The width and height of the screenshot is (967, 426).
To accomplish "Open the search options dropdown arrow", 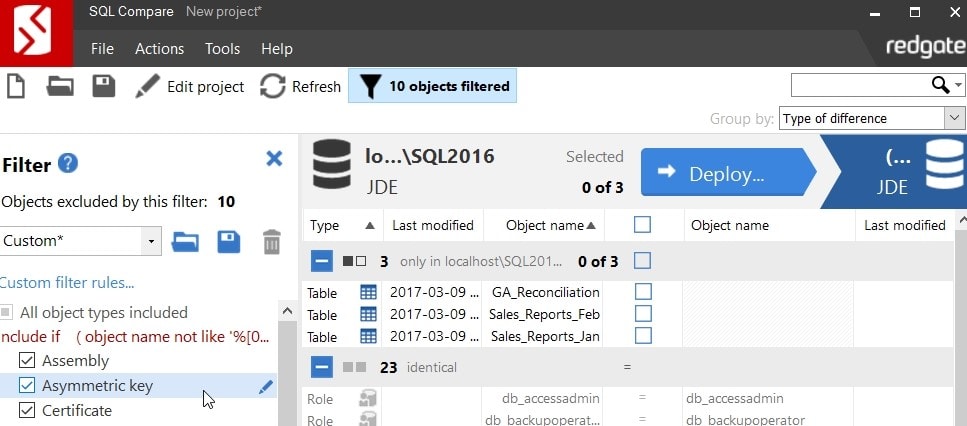I will click(x=958, y=85).
